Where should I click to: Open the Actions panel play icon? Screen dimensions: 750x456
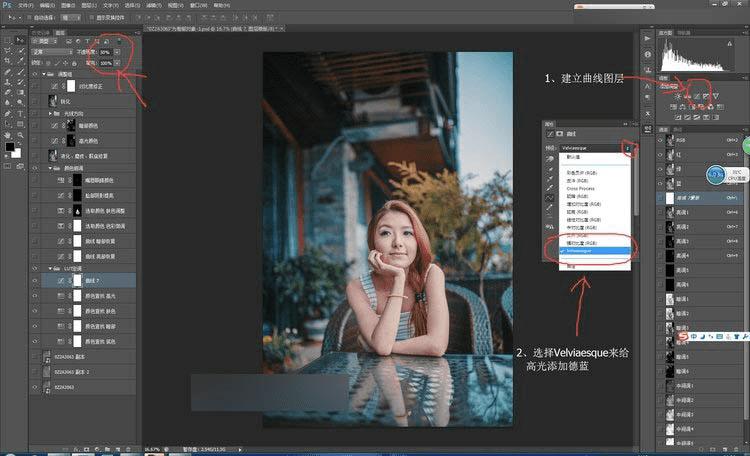[x=648, y=38]
